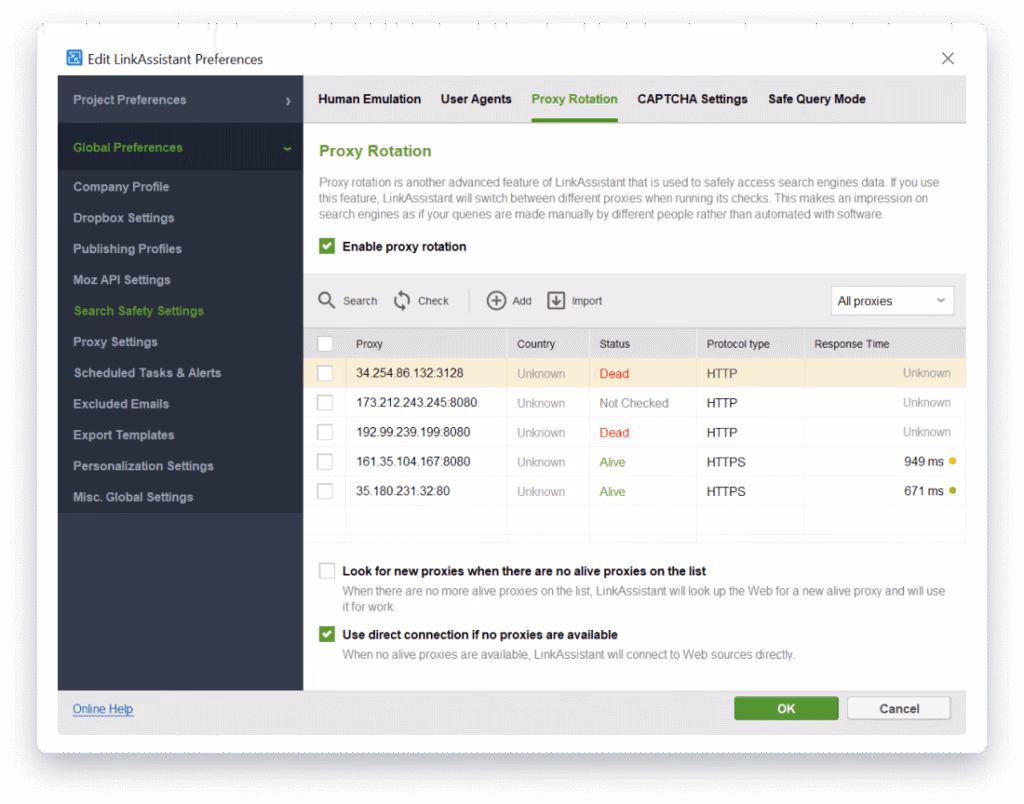Enable Look for new proxies checkbox
Image resolution: width=1024 pixels, height=804 pixels.
[327, 571]
